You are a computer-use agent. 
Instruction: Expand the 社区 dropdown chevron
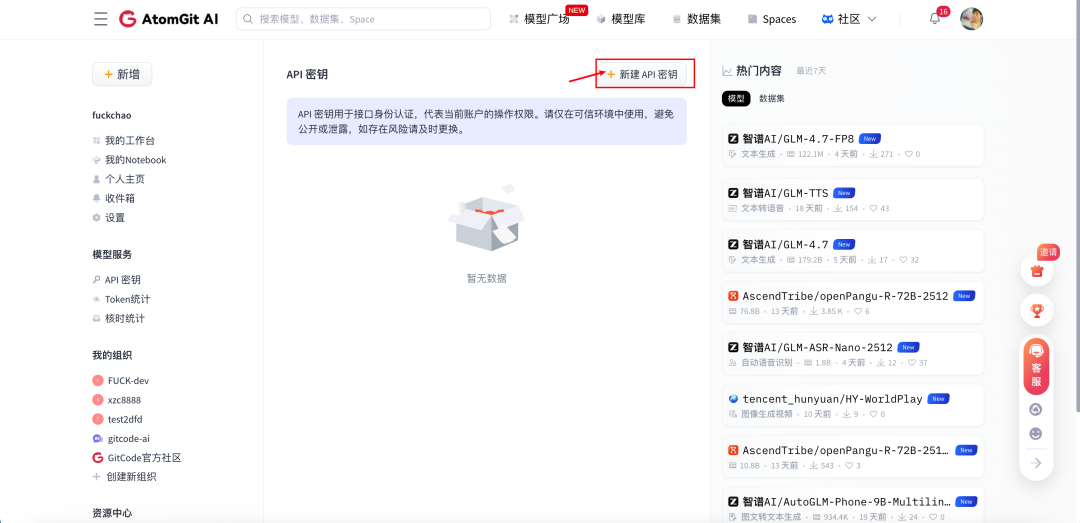[871, 19]
